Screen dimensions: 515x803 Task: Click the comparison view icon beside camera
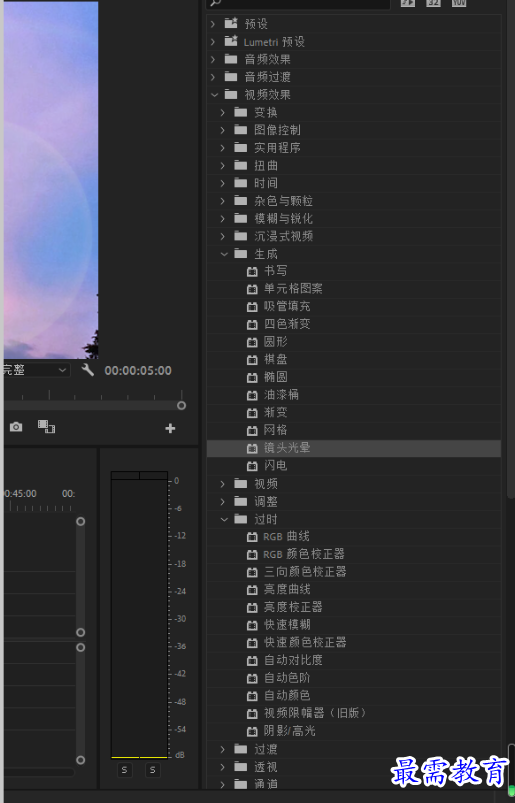[46, 427]
